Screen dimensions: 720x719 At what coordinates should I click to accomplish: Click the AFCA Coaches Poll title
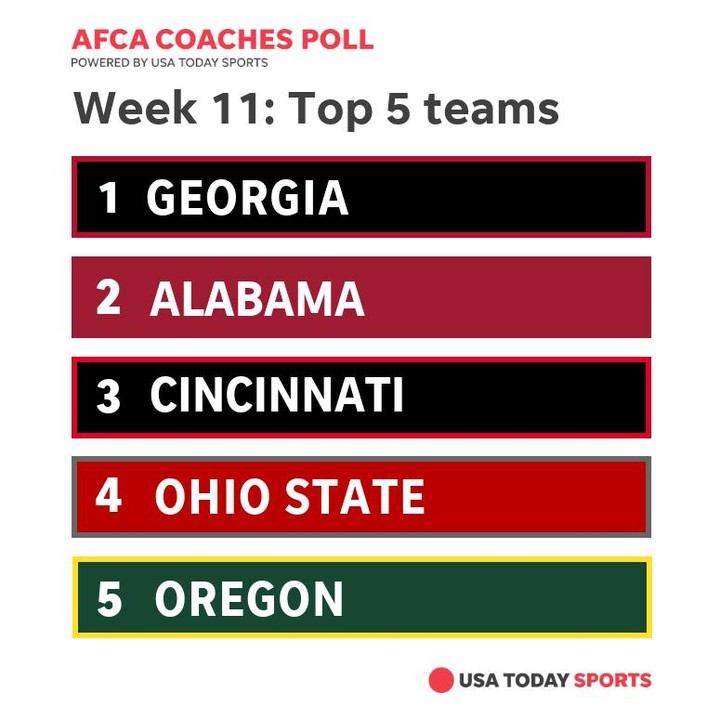point(222,40)
